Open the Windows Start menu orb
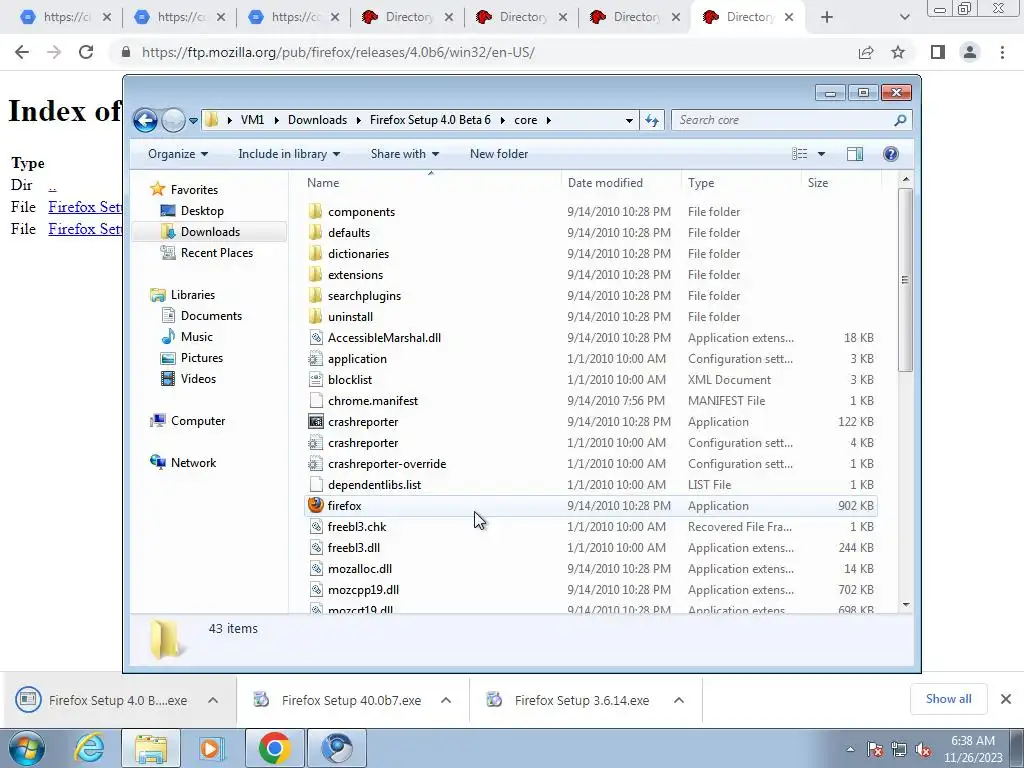 click(27, 748)
